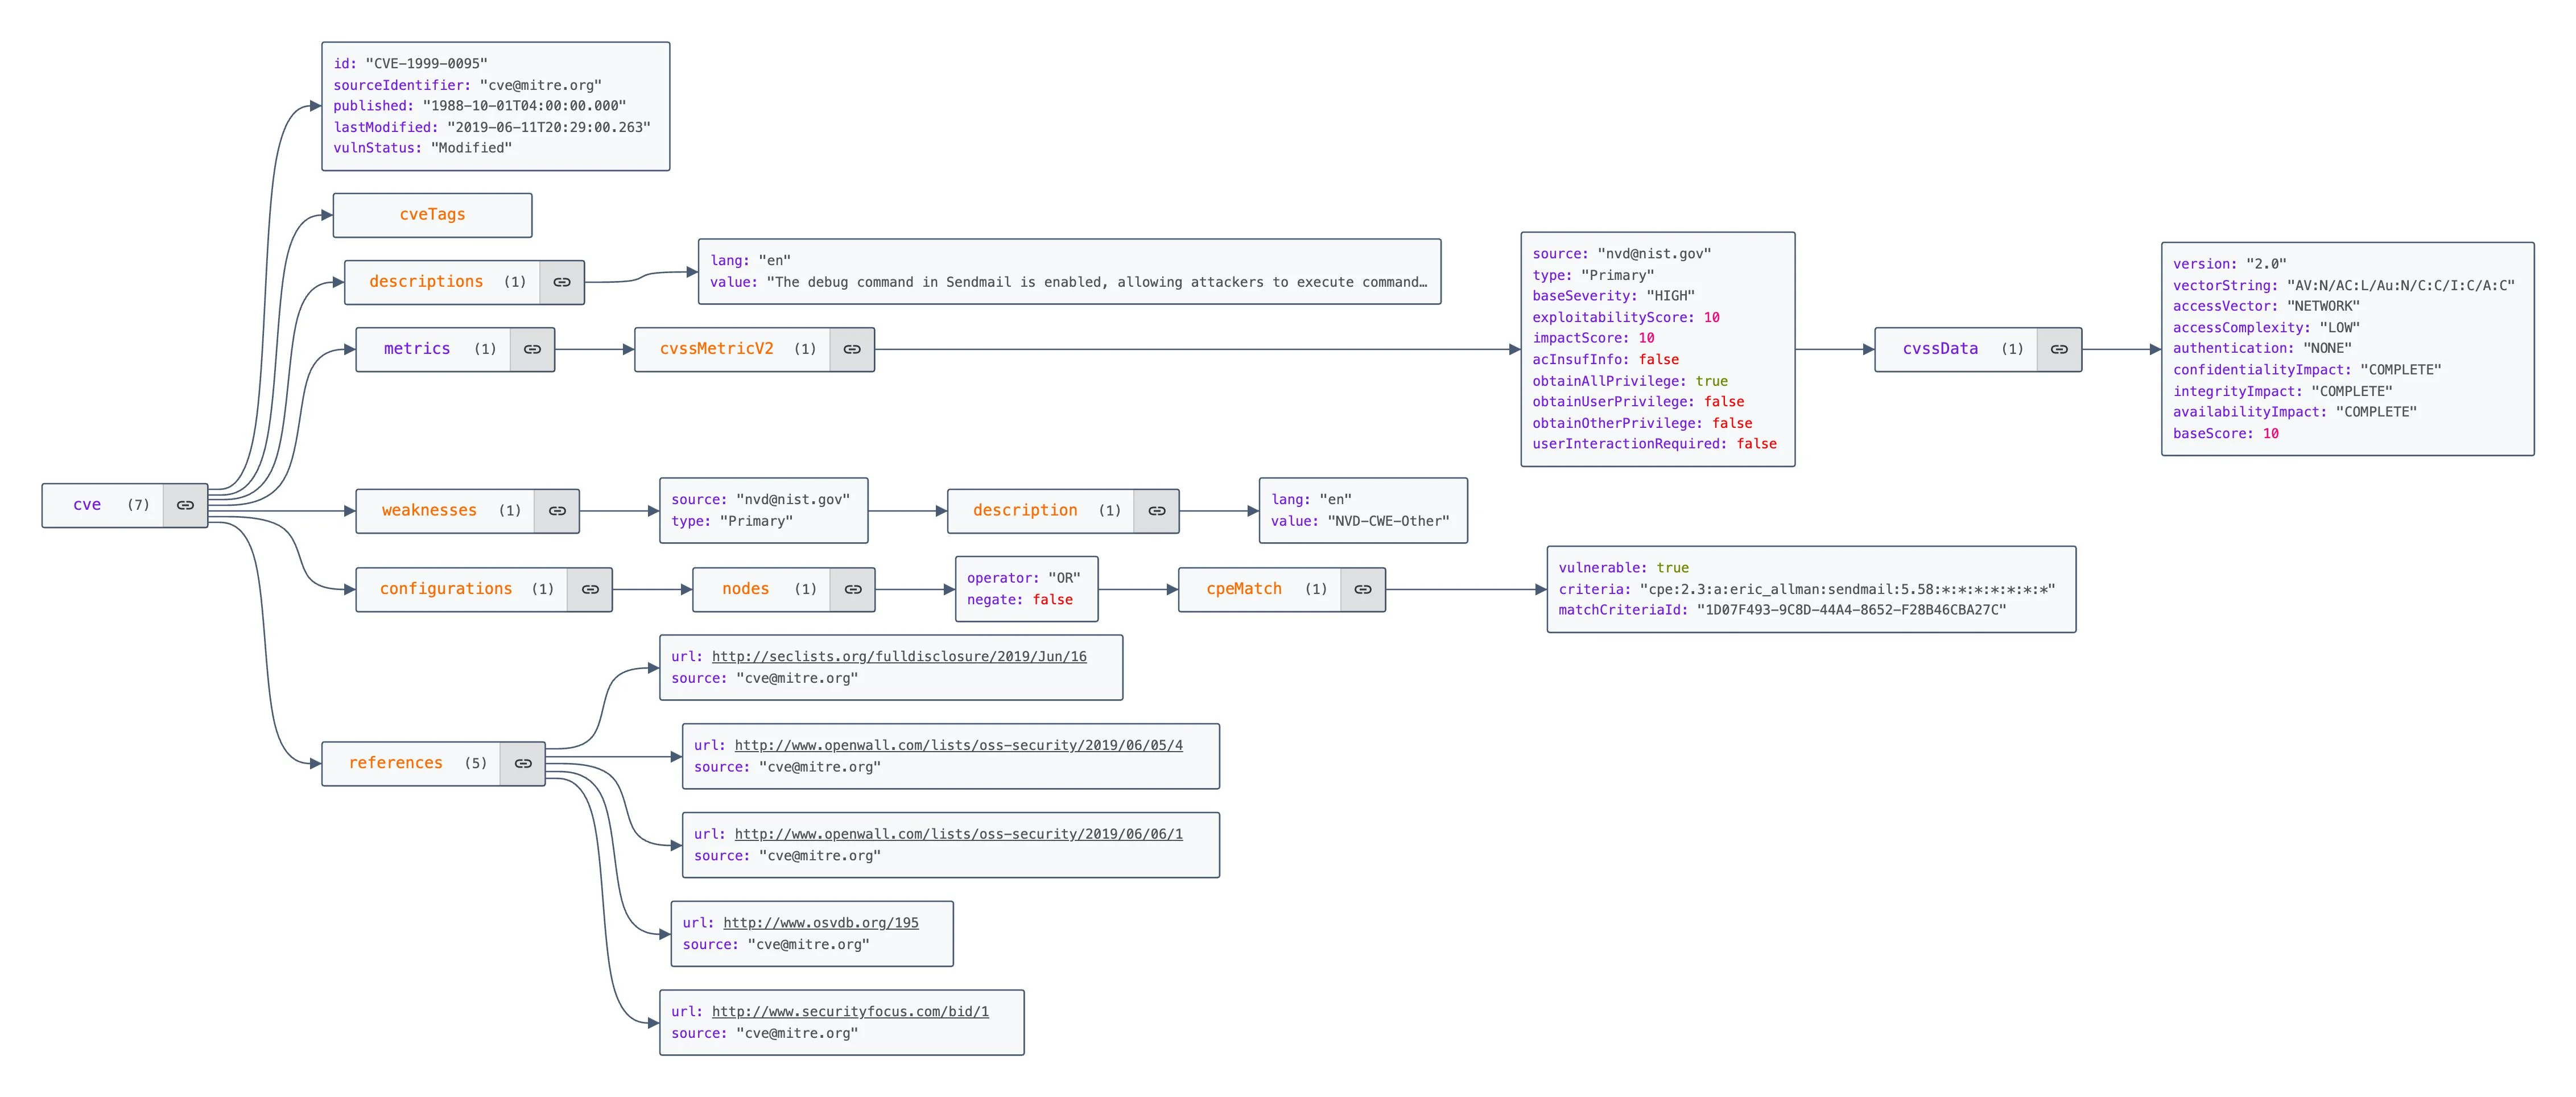Click the Sendmail debug description value text
Screen dimensions: 2576x1097
(x=1097, y=283)
